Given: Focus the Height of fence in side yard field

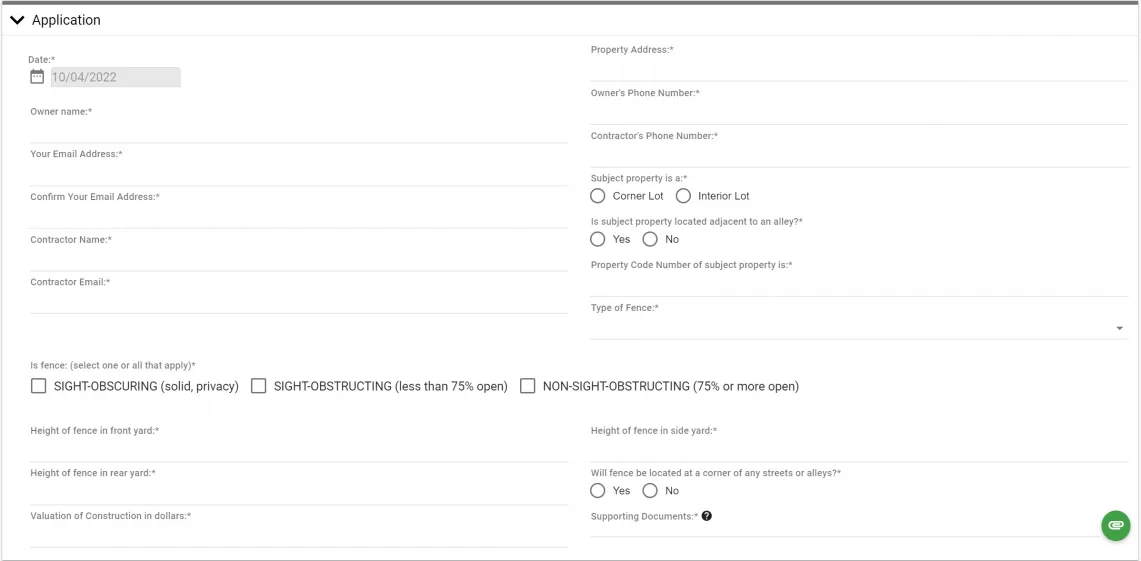Looking at the screenshot, I should pos(858,450).
